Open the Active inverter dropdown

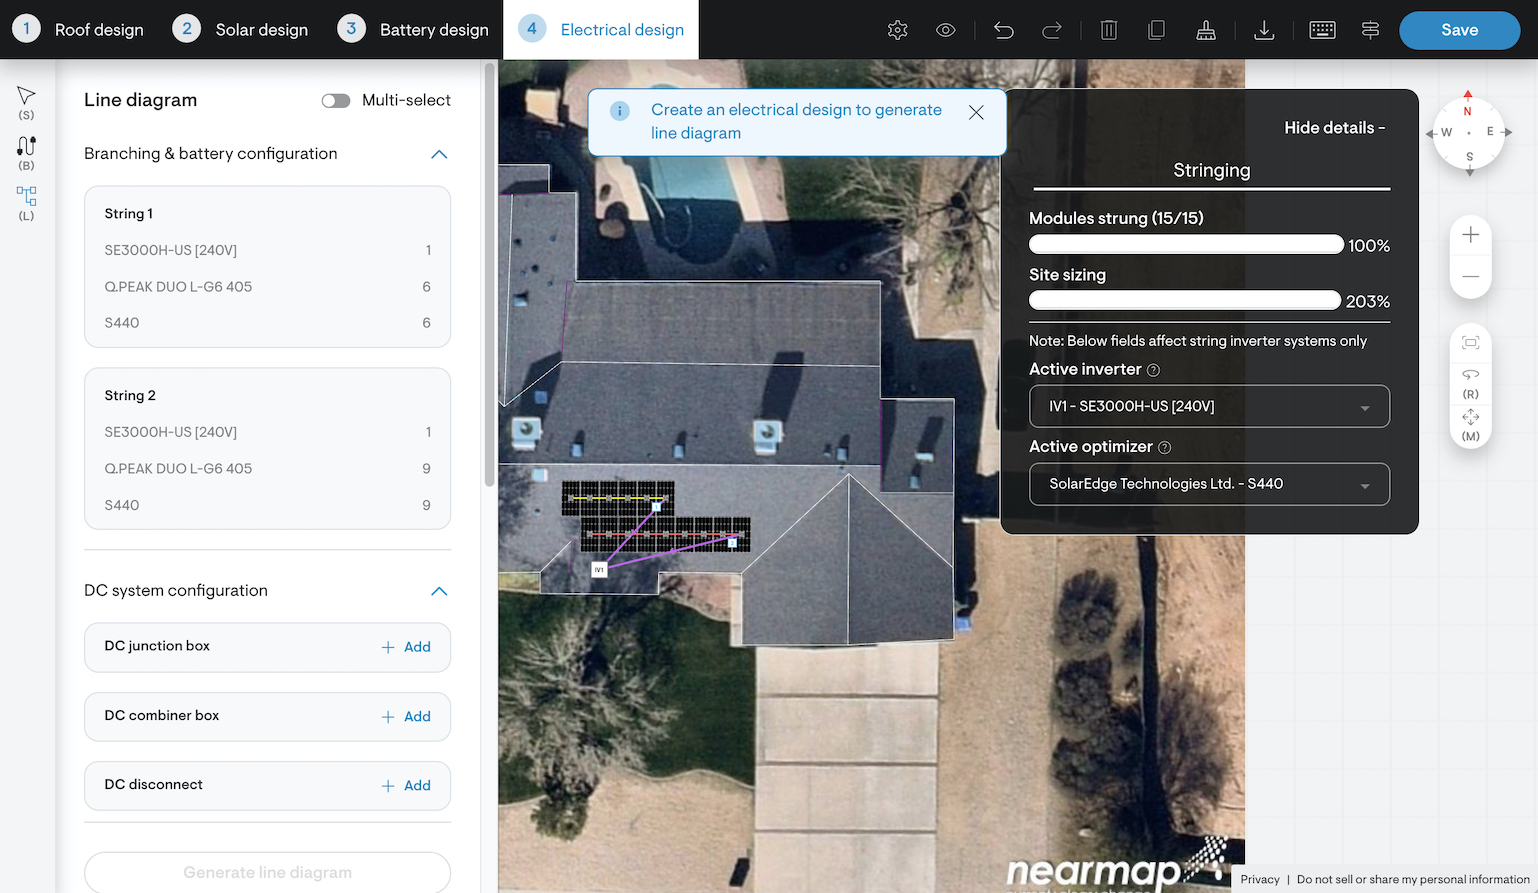(1209, 407)
